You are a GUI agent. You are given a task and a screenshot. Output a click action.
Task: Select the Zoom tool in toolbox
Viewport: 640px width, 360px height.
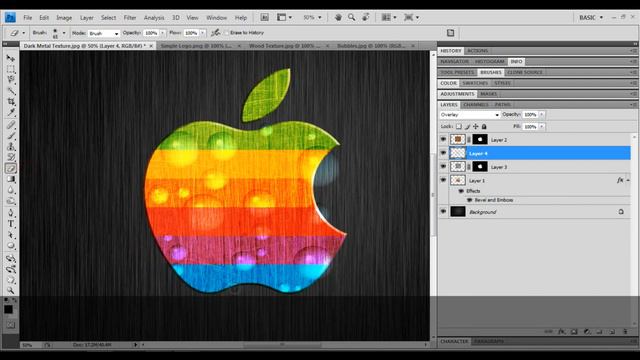click(11, 291)
